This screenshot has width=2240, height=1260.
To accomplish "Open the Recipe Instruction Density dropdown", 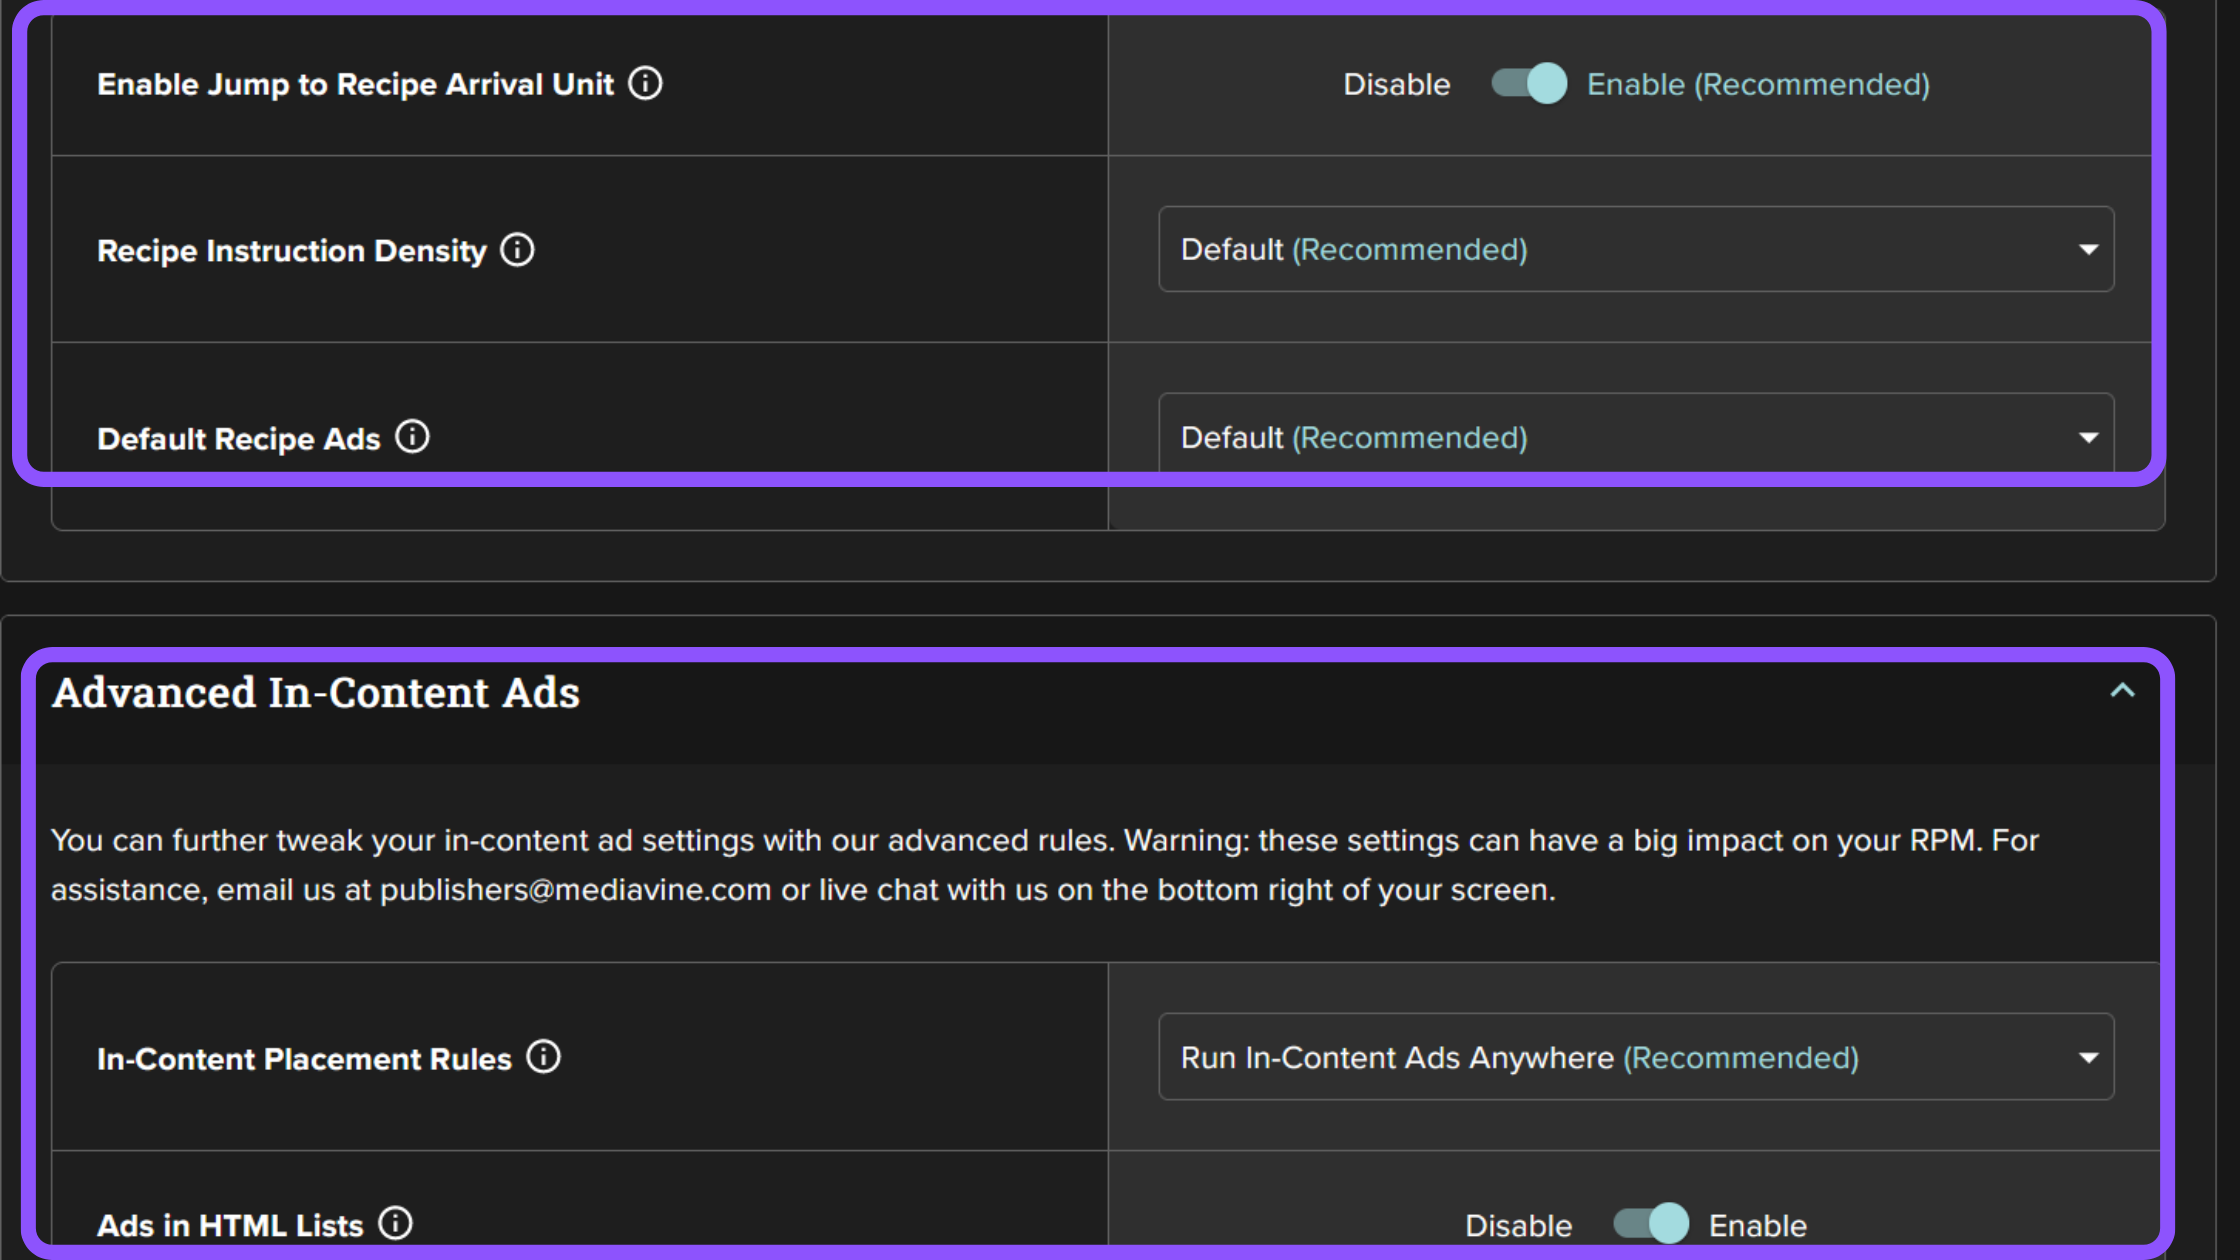I will click(1635, 249).
